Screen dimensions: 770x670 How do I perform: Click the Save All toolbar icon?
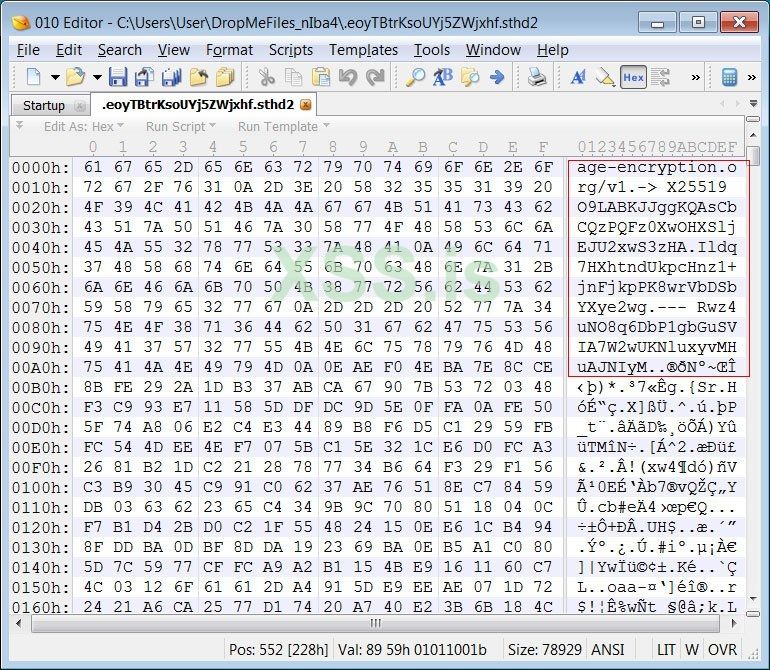click(172, 77)
